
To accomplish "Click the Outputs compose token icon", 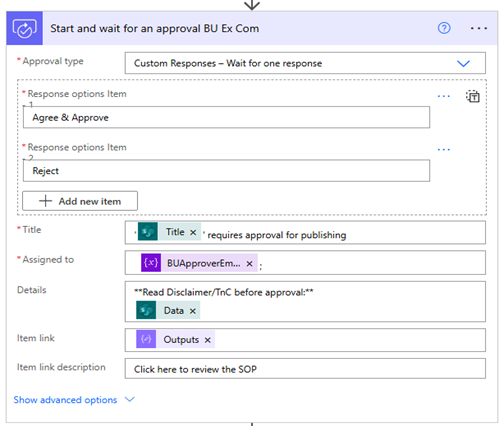I will [x=146, y=339].
